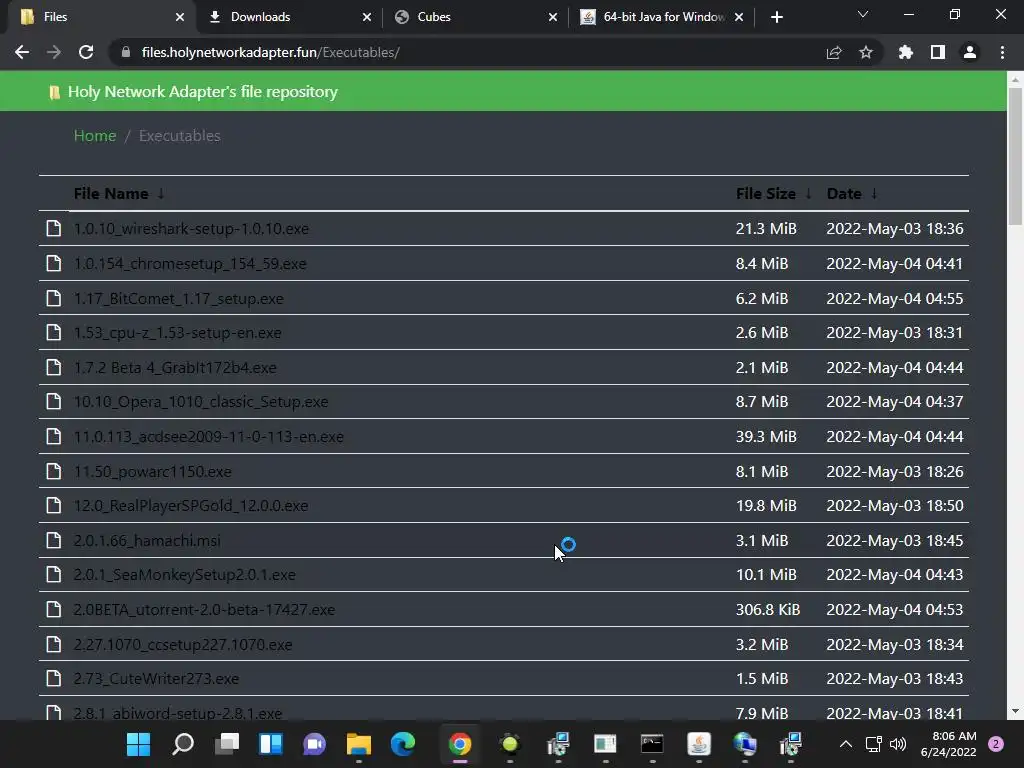Close the Downloads tab
Screen dimensions: 1024x768
tap(367, 17)
